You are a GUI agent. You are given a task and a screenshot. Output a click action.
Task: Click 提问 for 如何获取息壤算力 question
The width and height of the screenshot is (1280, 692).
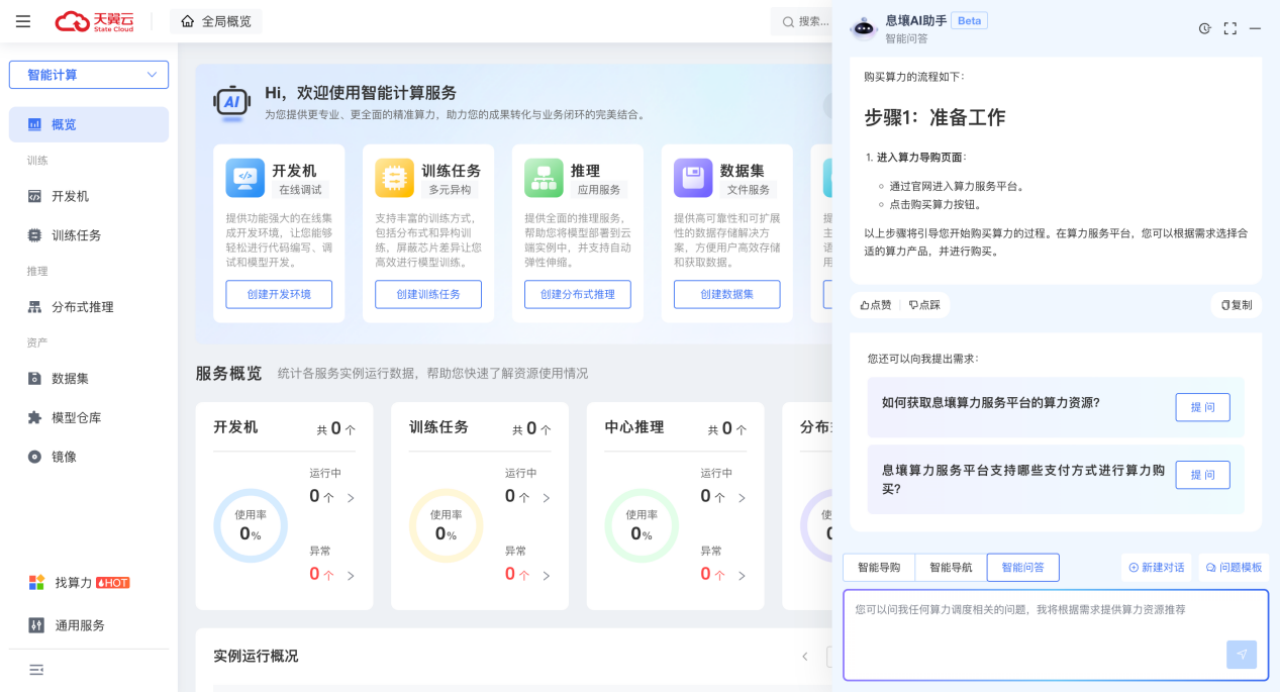point(1202,407)
